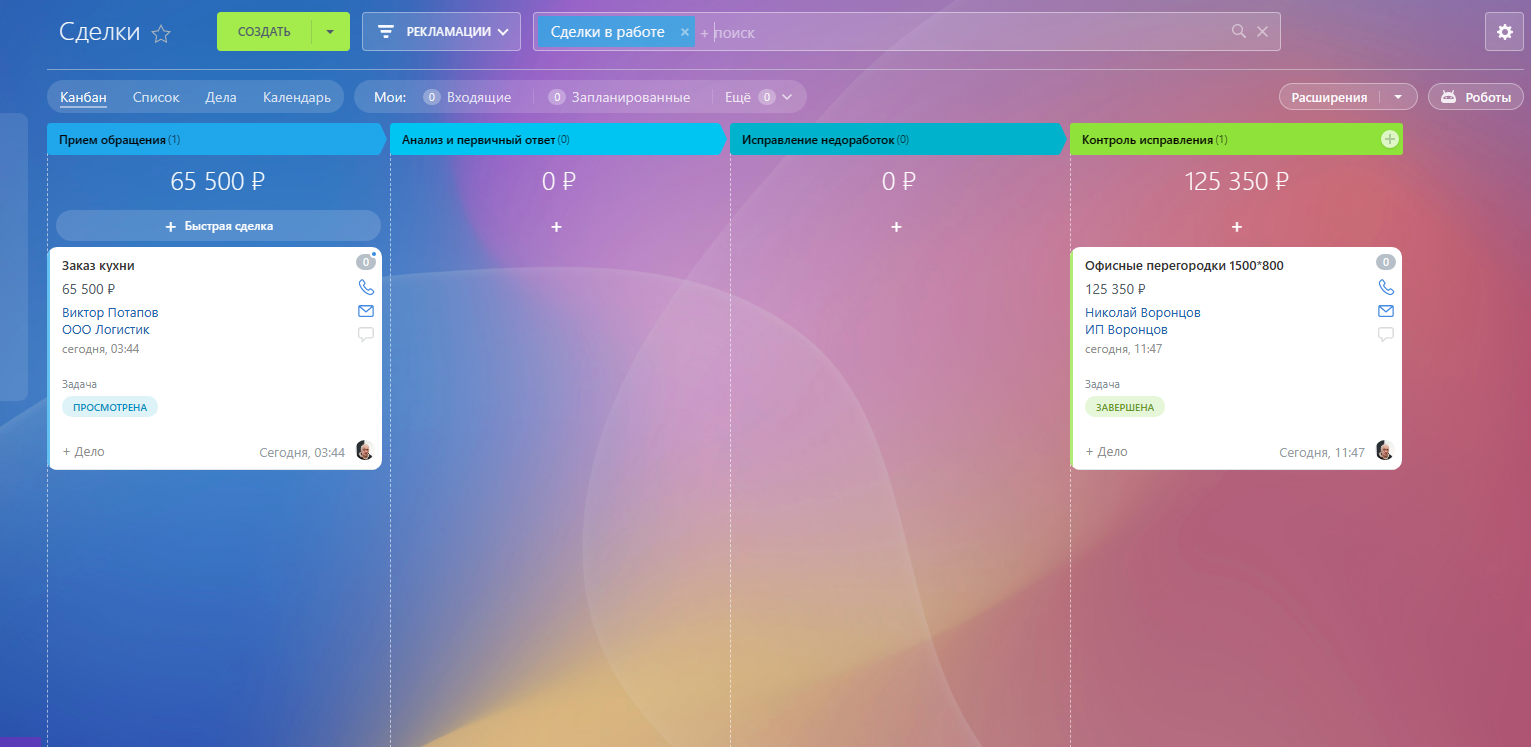
Task: Switch to Канбан view
Action: pyautogui.click(x=83, y=97)
